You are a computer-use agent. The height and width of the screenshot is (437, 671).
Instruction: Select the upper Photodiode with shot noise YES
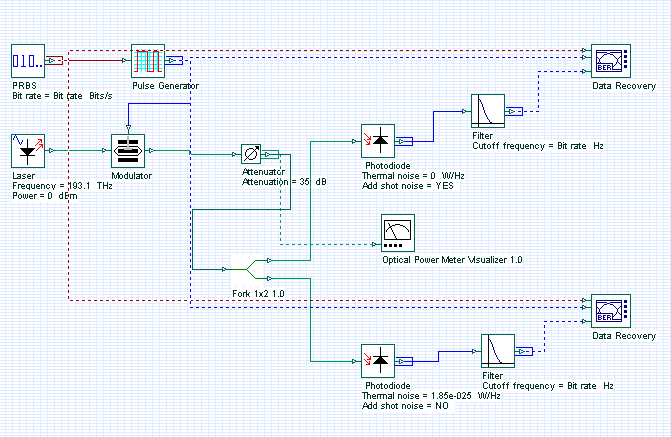[x=378, y=141]
